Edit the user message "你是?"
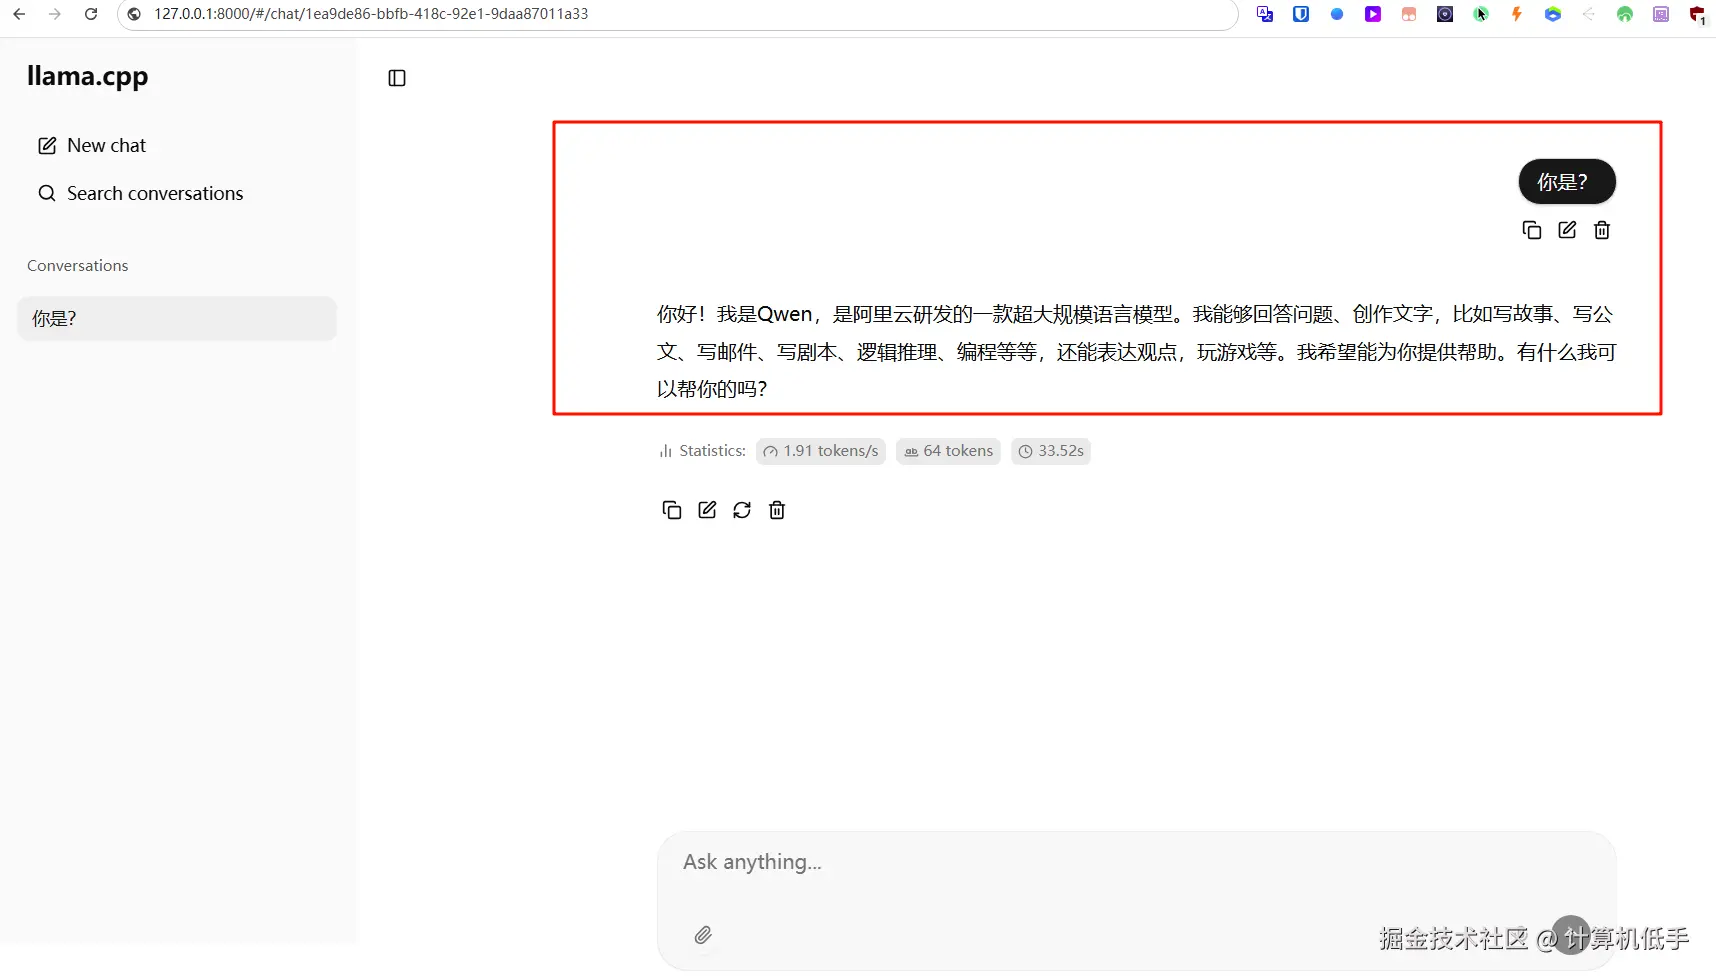 click(x=1567, y=230)
